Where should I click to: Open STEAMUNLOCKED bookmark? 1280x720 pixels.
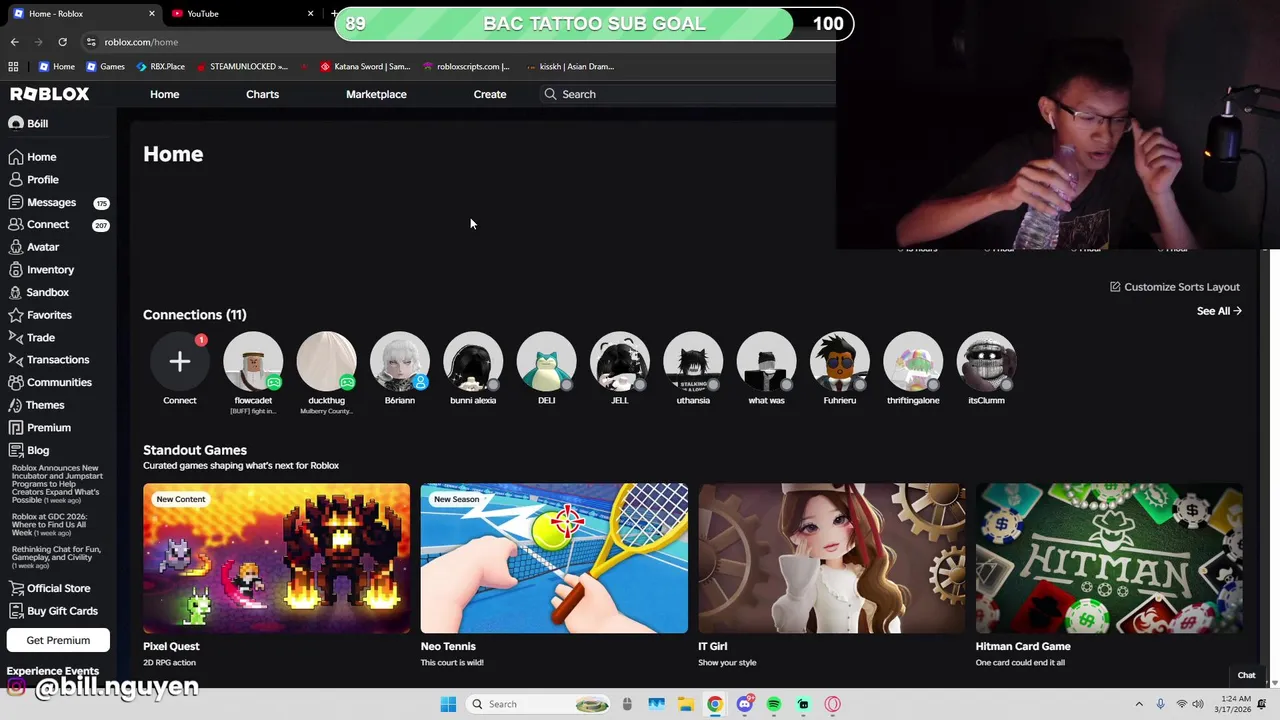point(242,67)
